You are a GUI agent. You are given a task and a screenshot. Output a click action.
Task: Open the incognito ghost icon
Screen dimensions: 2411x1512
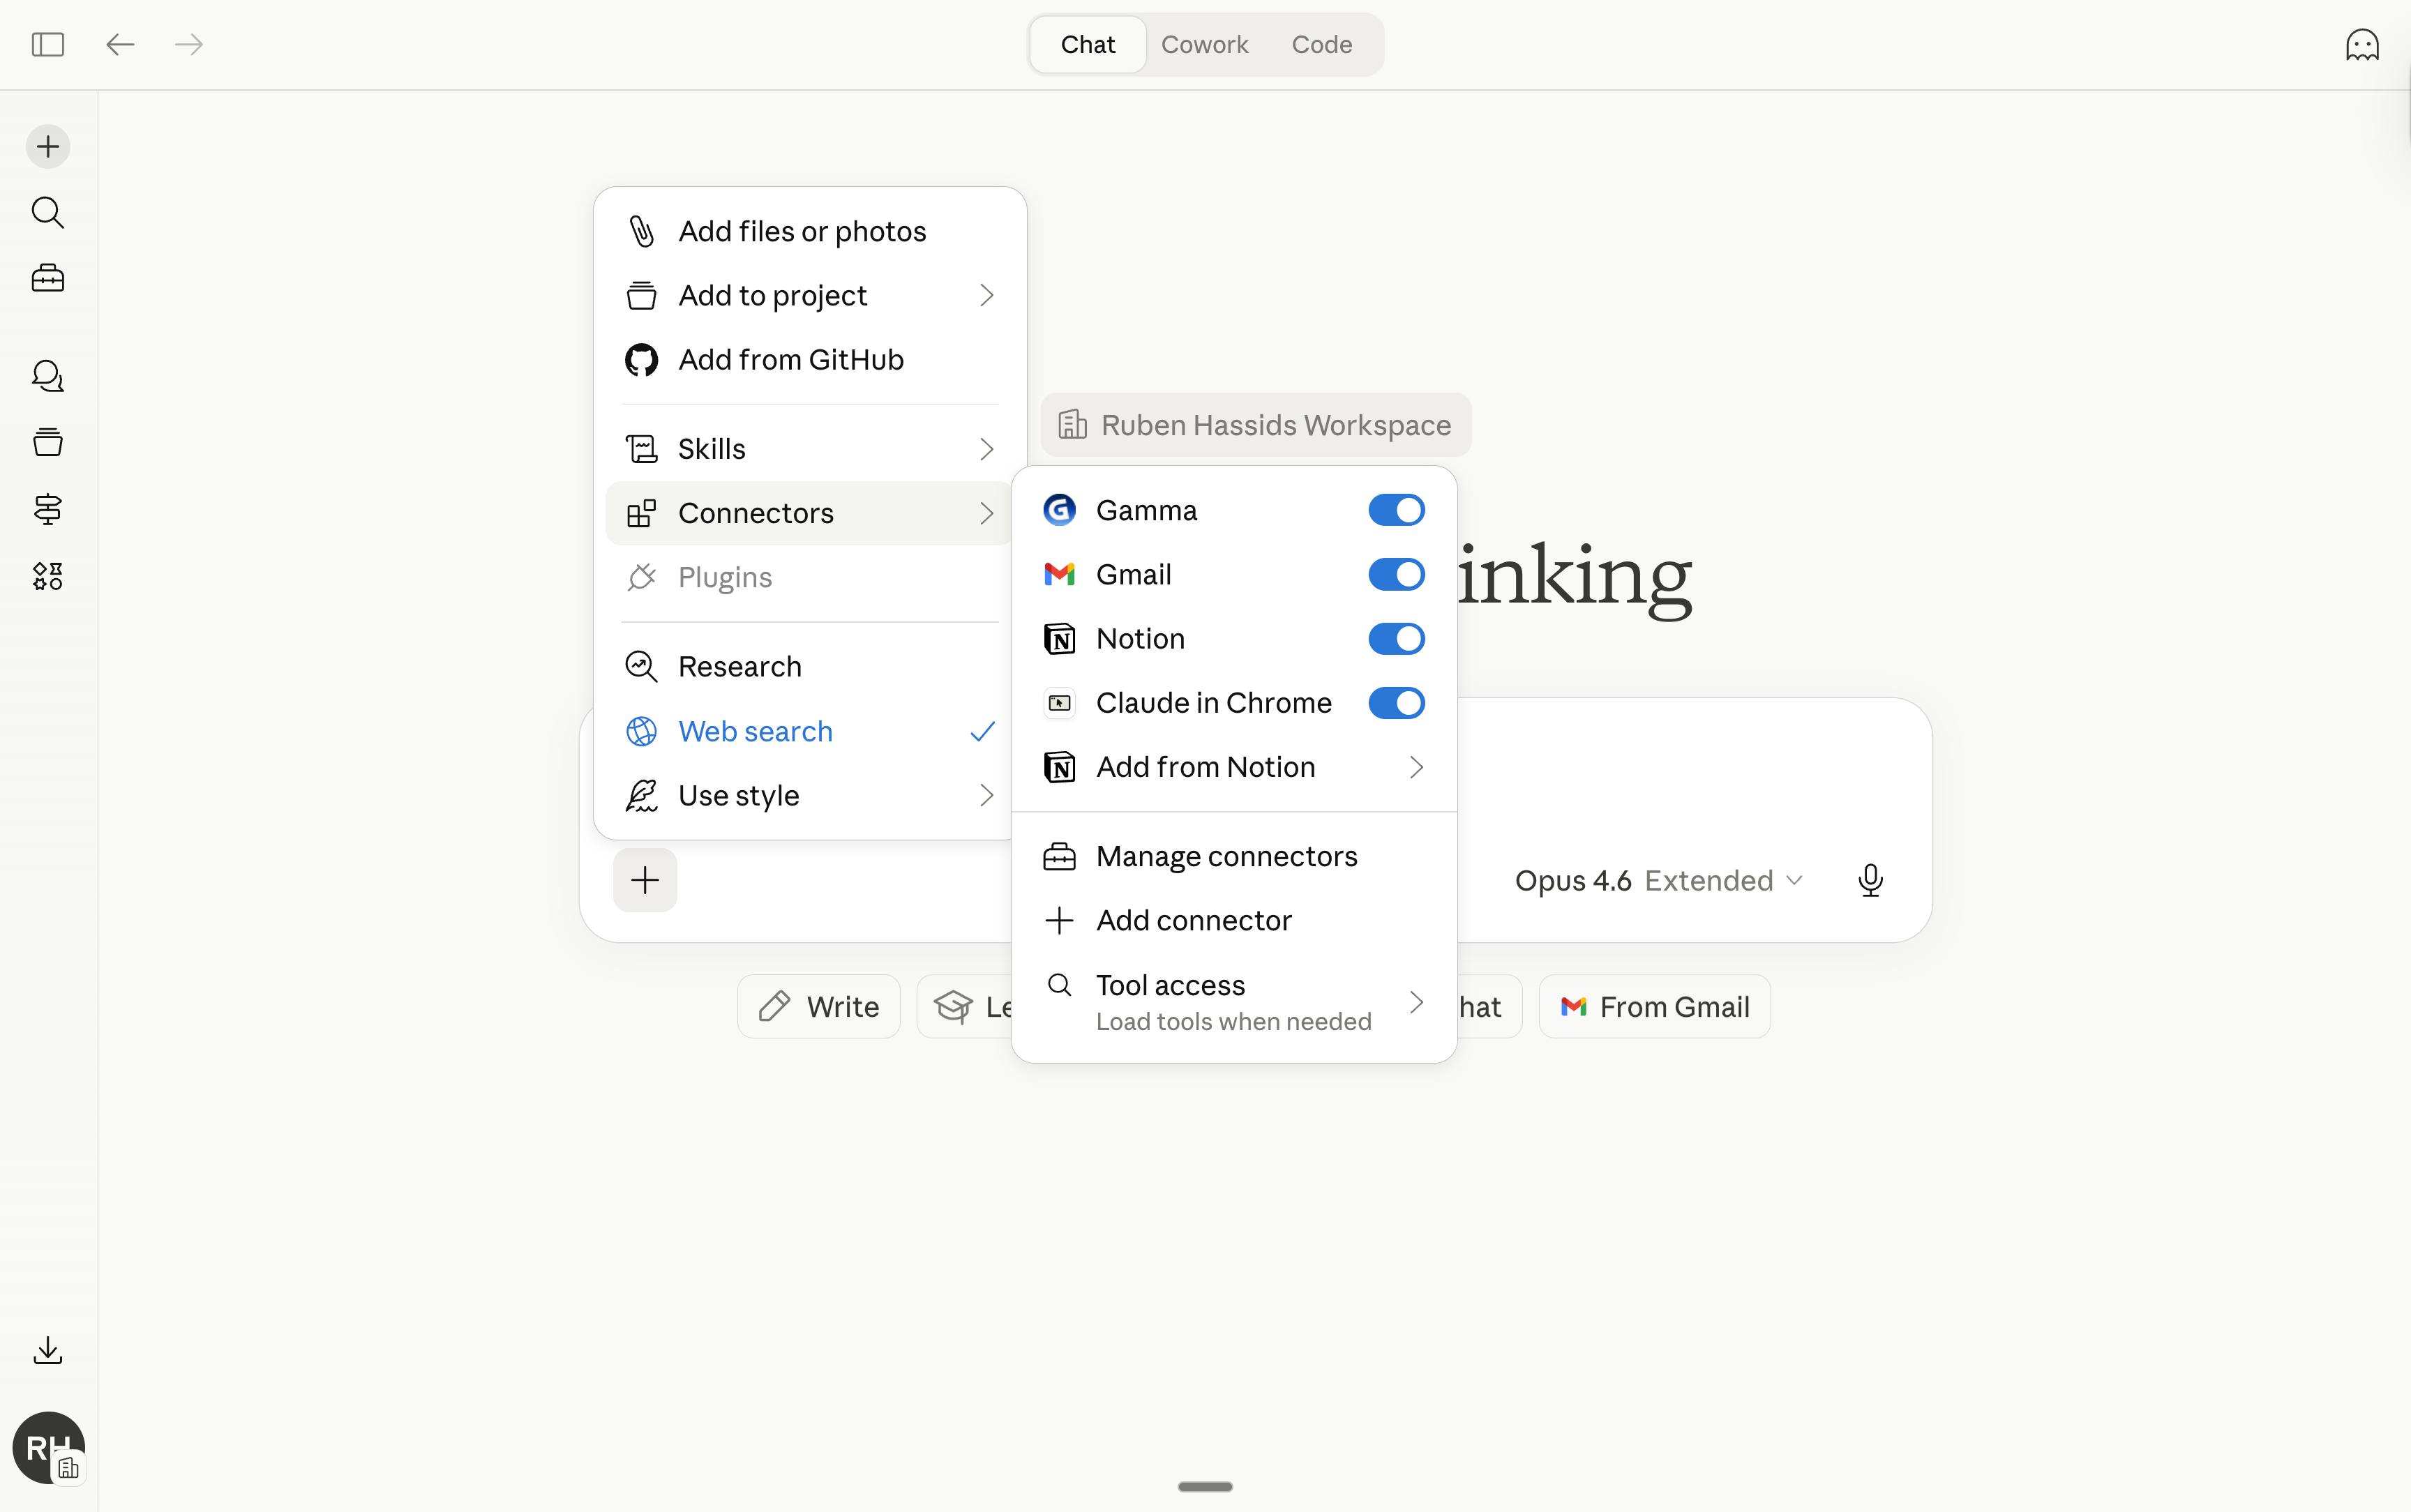(x=2362, y=44)
